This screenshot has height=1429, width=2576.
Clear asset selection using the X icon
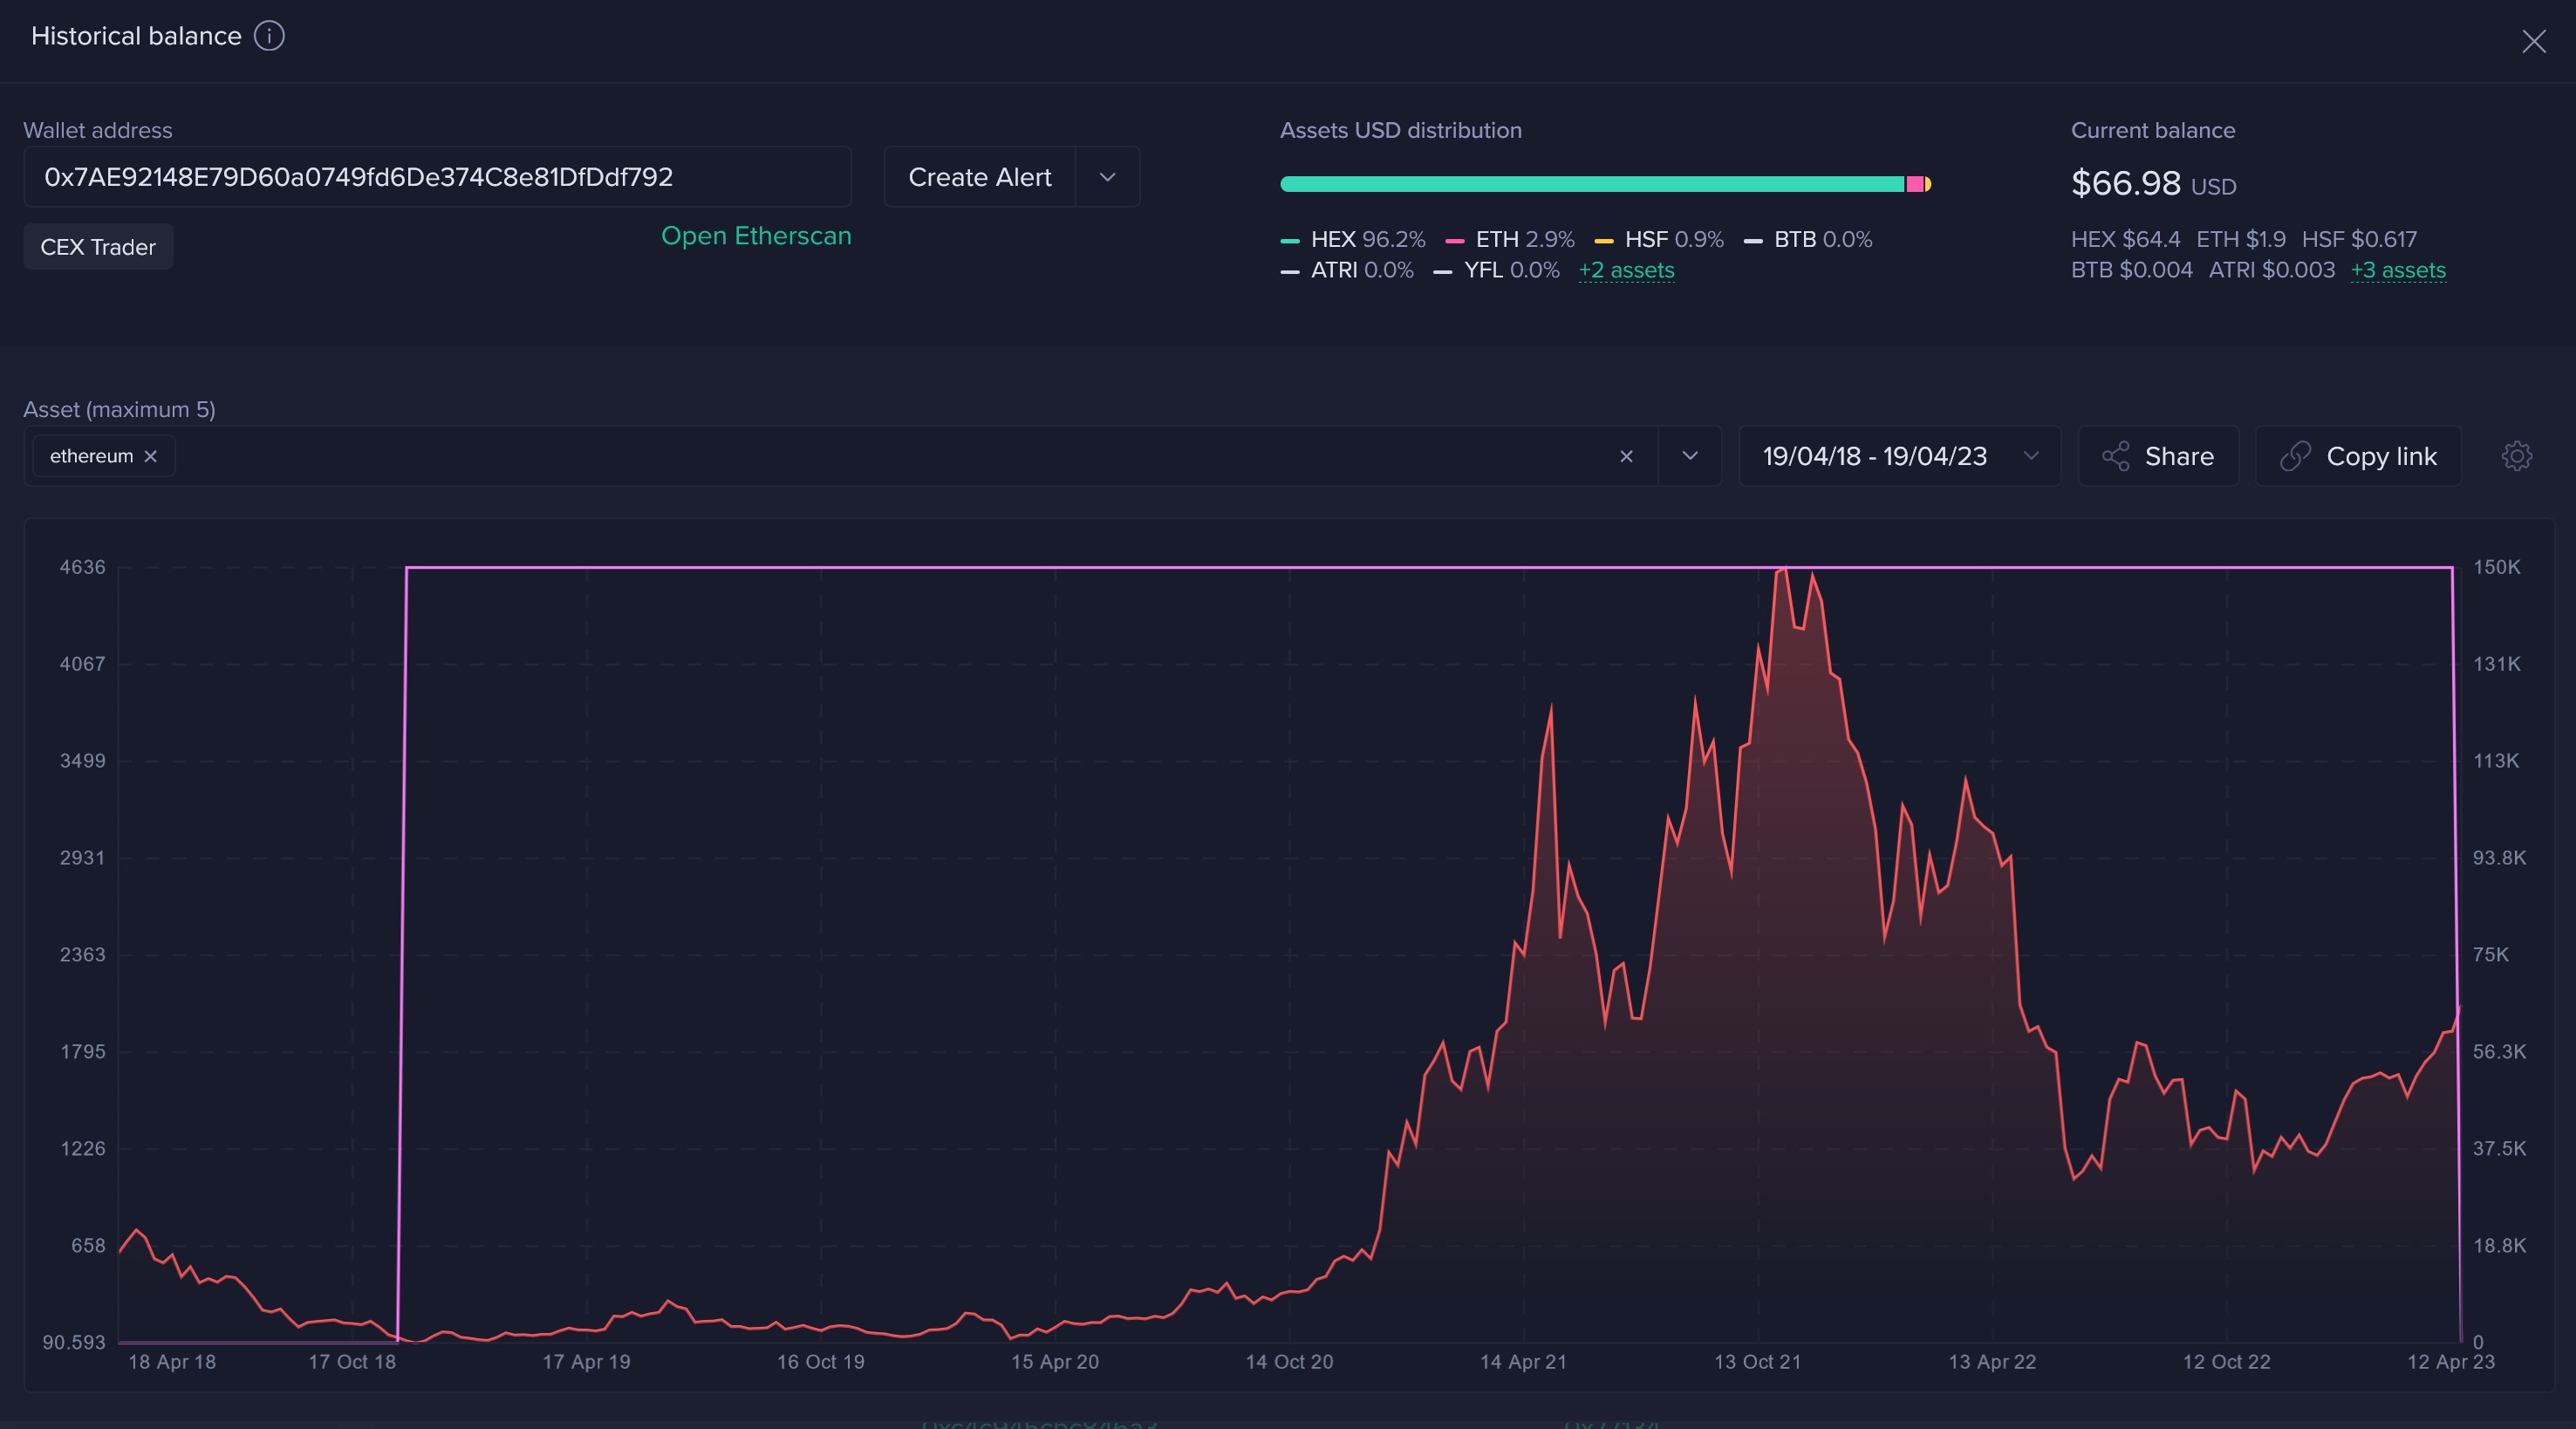(1626, 456)
